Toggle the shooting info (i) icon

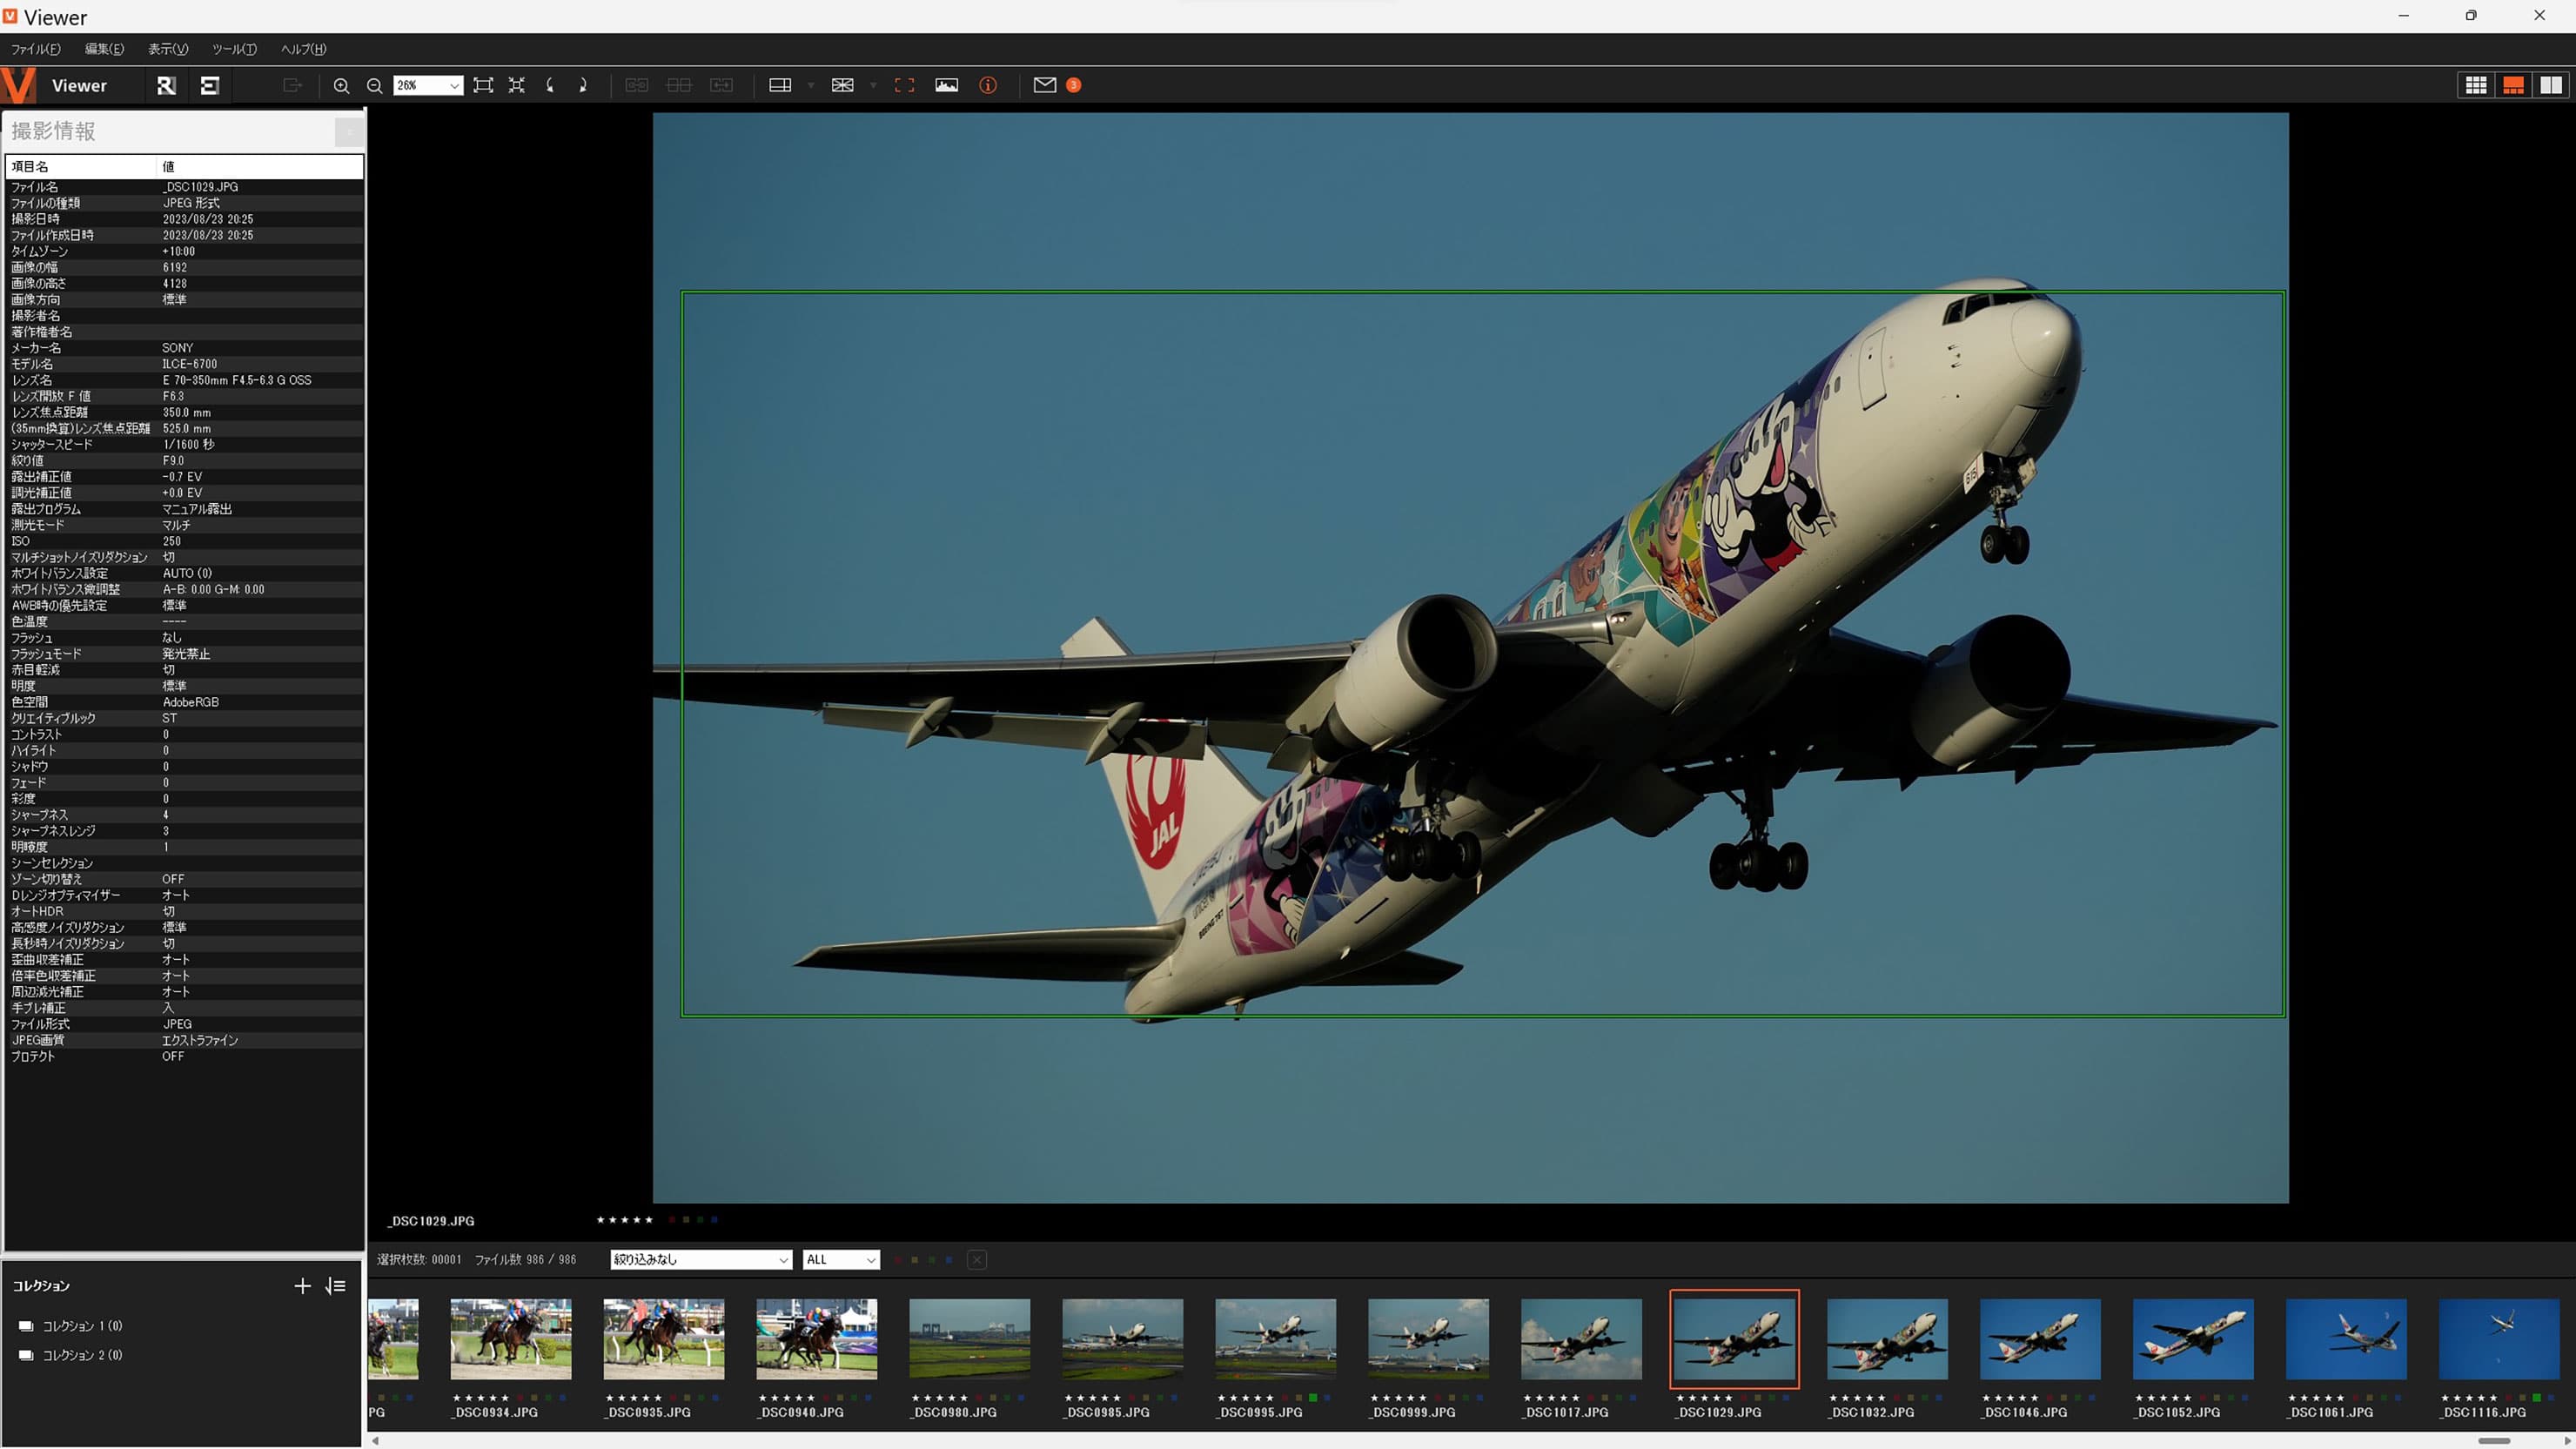(x=988, y=86)
